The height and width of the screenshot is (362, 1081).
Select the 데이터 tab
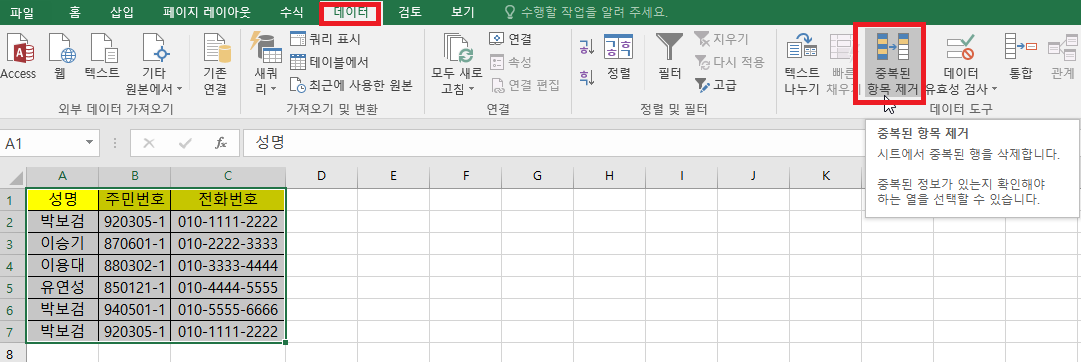[x=351, y=12]
